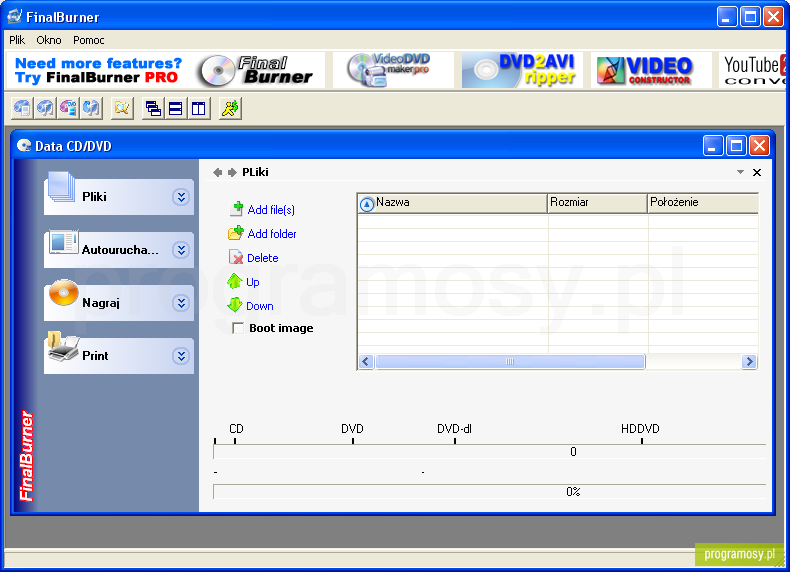Click the green Up arrow icon

[235, 281]
